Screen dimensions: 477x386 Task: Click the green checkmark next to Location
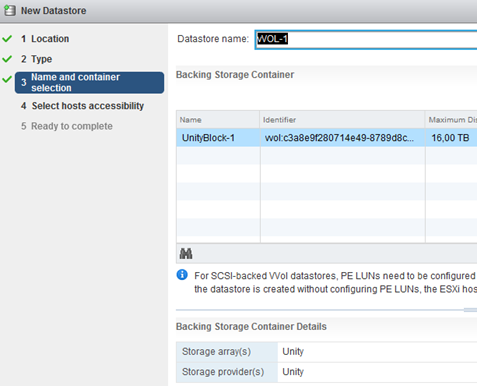point(7,39)
